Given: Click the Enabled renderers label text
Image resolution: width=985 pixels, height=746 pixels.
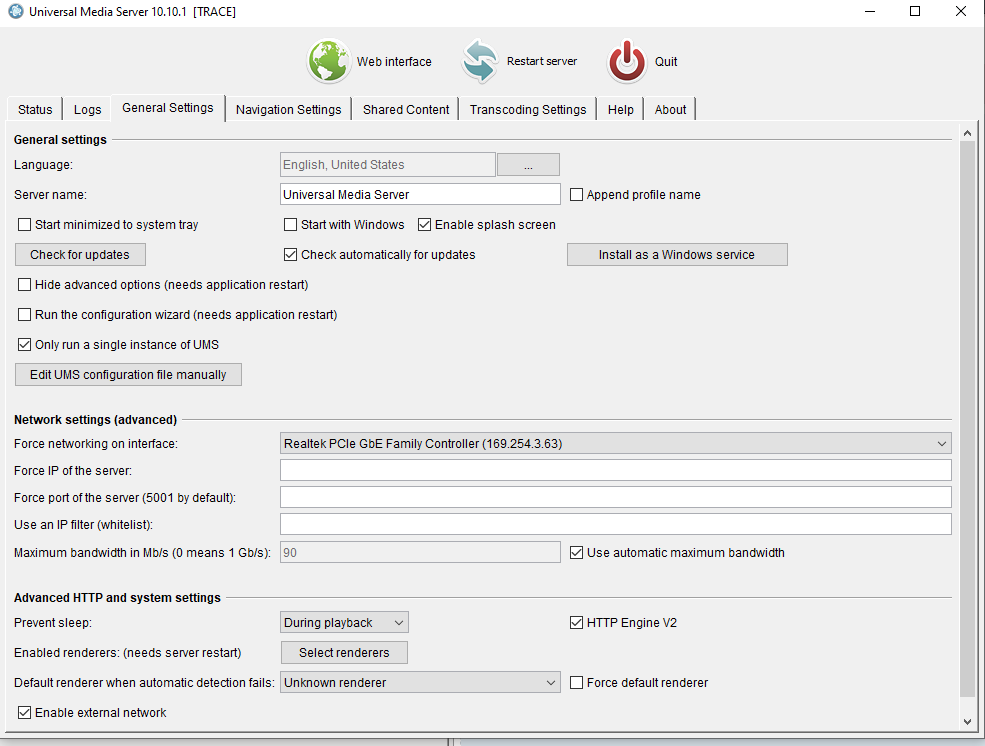Looking at the screenshot, I should [x=128, y=652].
